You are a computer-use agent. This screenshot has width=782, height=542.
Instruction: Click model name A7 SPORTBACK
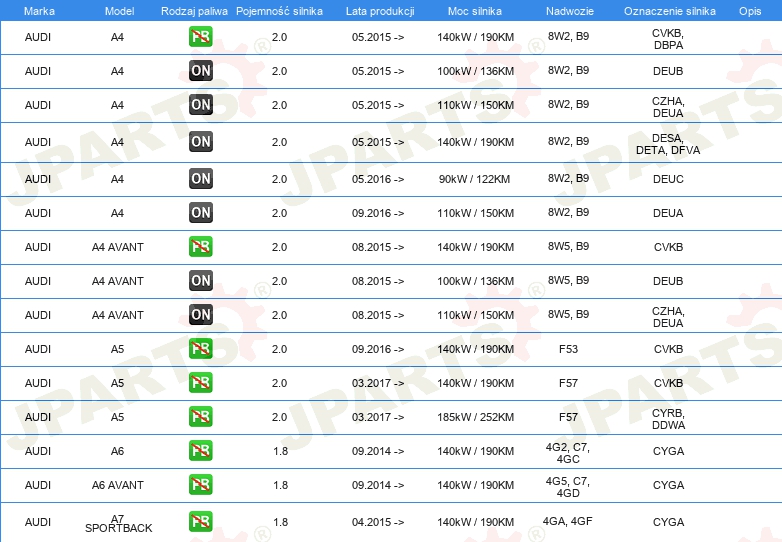point(118,524)
